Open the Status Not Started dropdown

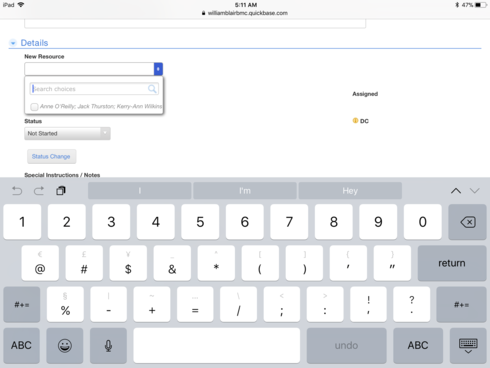[67, 133]
